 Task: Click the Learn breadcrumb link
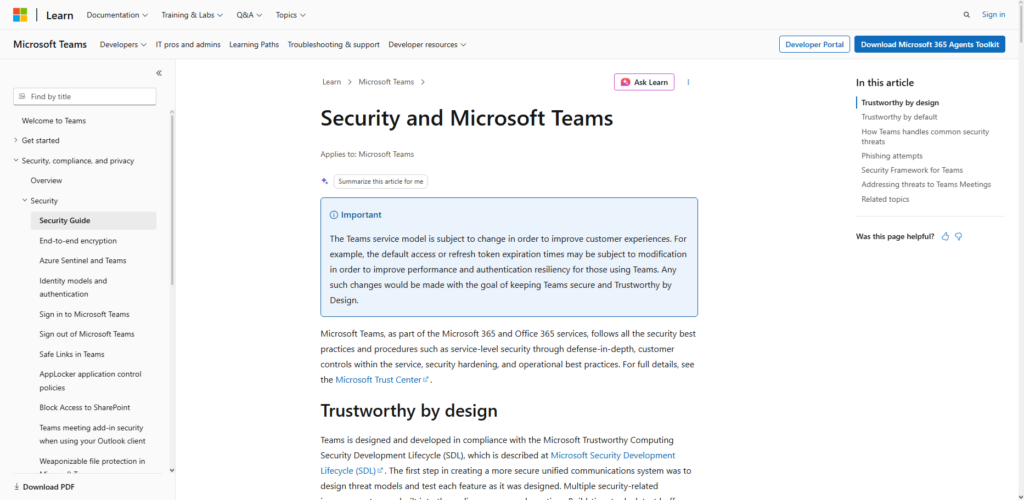click(332, 82)
